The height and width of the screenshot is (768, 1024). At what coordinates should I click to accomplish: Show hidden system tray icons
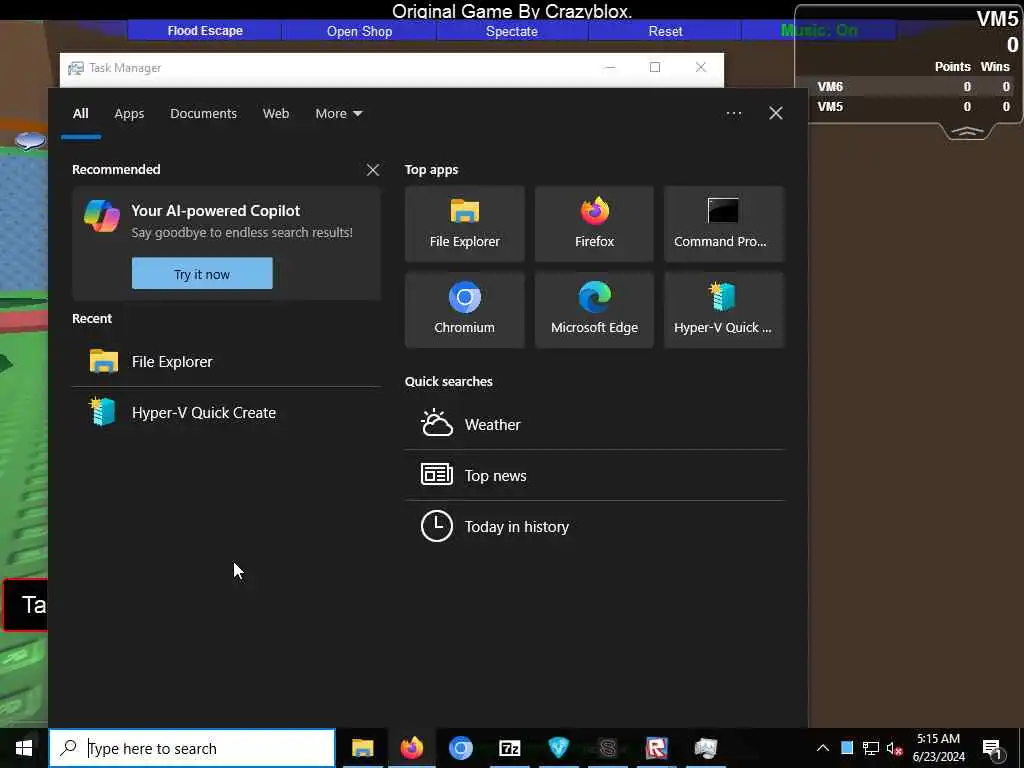[x=823, y=748]
